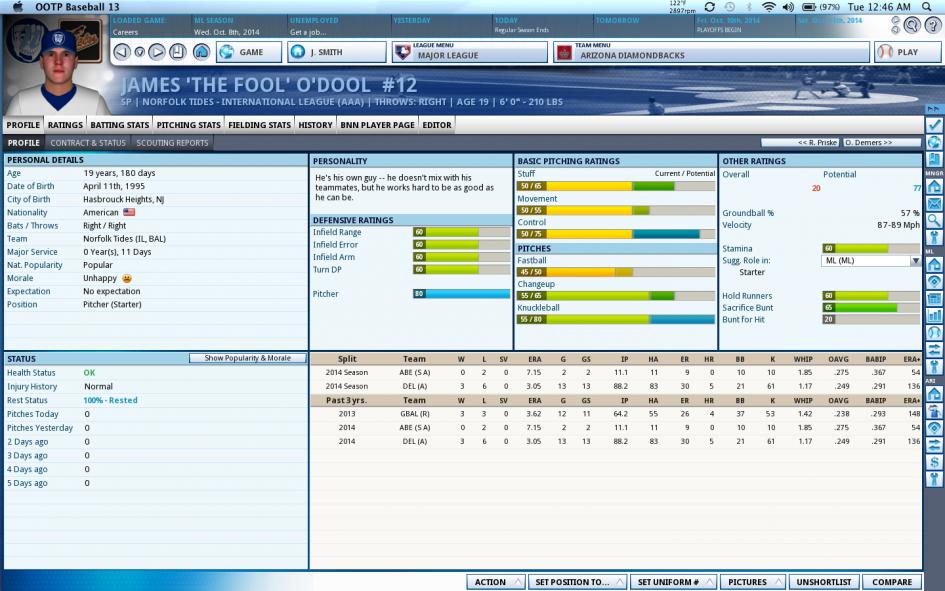Screen dimensions: 945x591
Task: Click the Knuckleball rating bar 55/80
Action: click(x=615, y=319)
